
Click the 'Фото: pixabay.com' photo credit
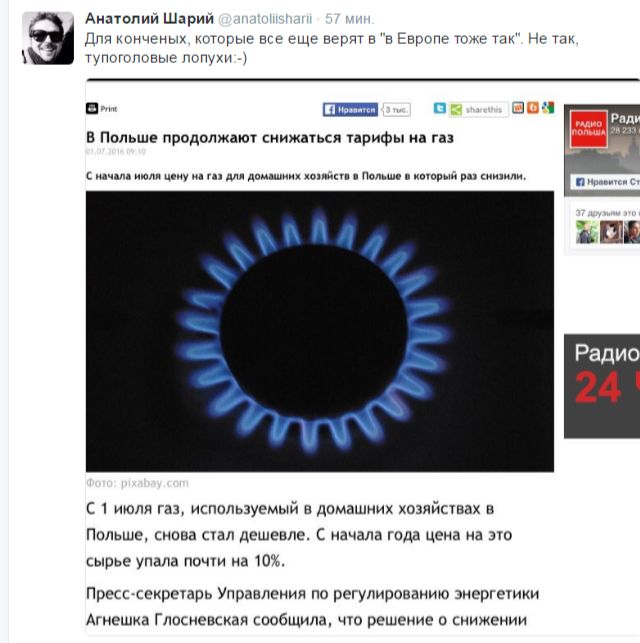pos(137,483)
